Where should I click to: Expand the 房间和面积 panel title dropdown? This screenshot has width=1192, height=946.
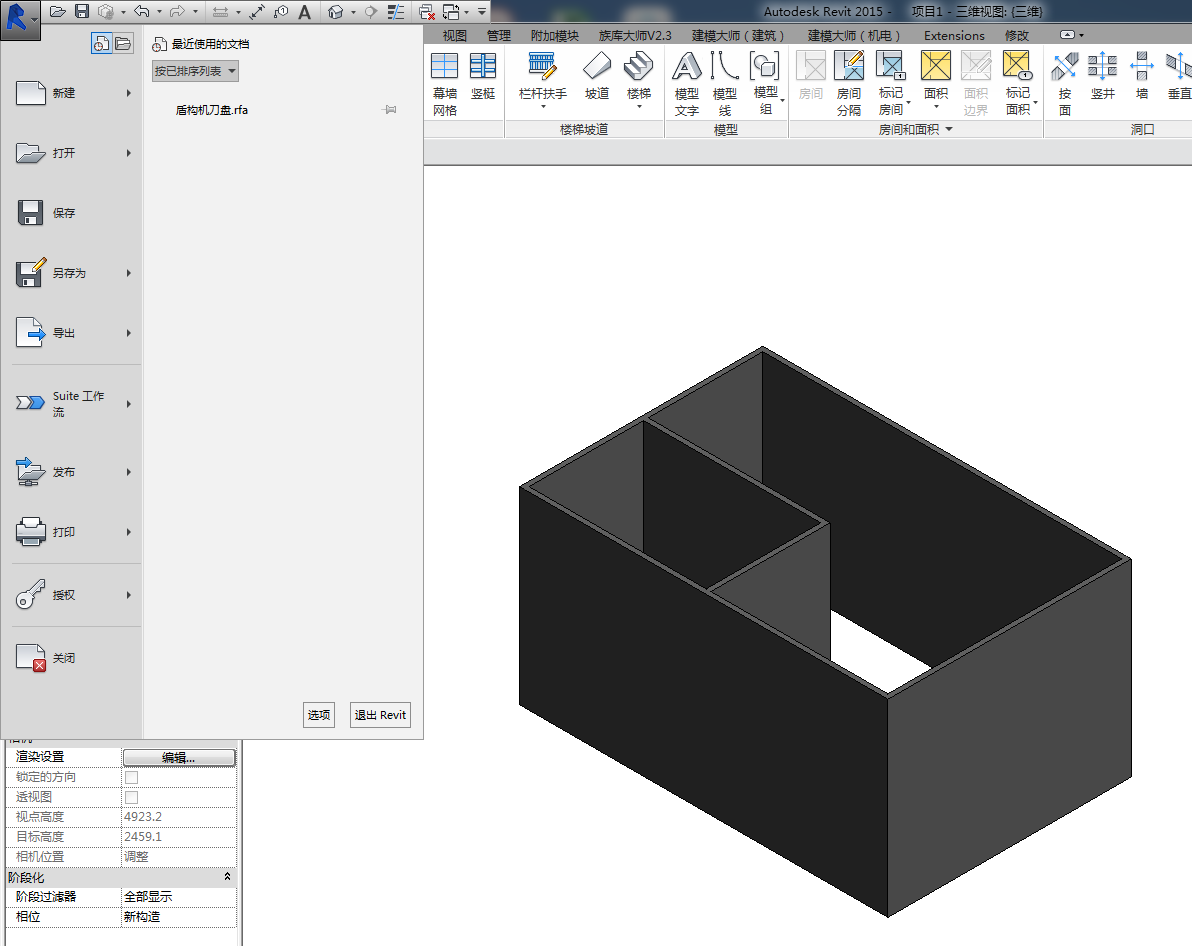(949, 129)
